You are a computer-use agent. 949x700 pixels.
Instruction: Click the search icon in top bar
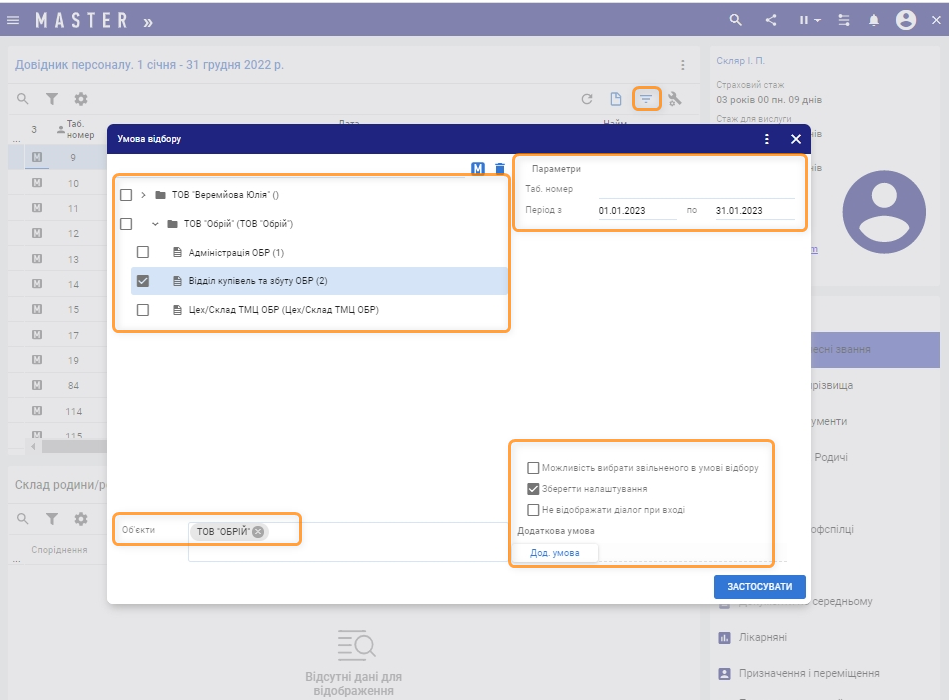(736, 20)
